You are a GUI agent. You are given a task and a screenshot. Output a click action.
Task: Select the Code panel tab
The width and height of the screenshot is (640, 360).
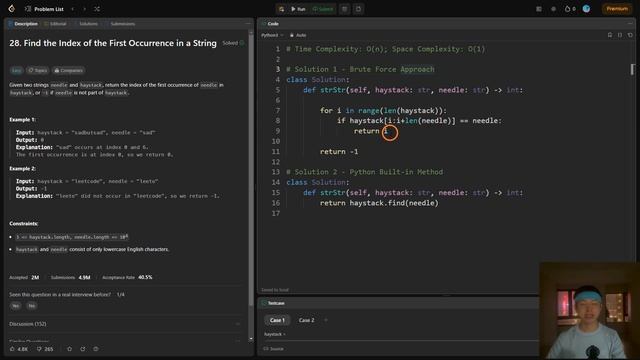(x=270, y=24)
